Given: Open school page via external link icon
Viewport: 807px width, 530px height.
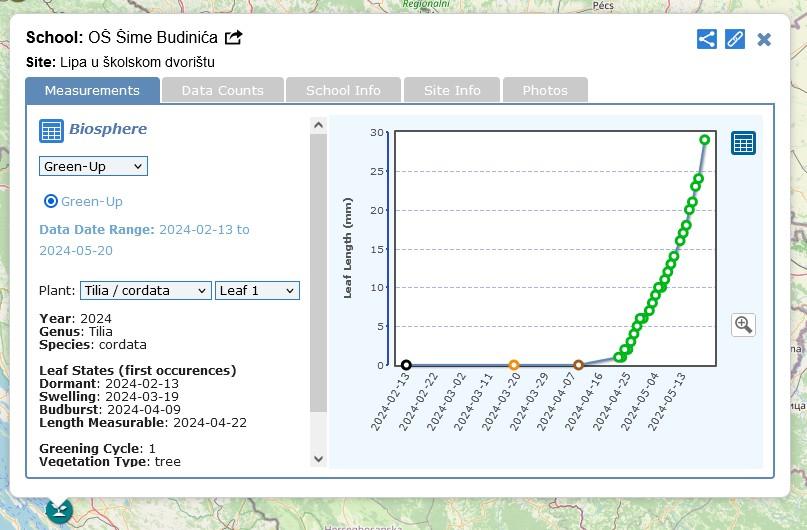Looking at the screenshot, I should pyautogui.click(x=234, y=38).
